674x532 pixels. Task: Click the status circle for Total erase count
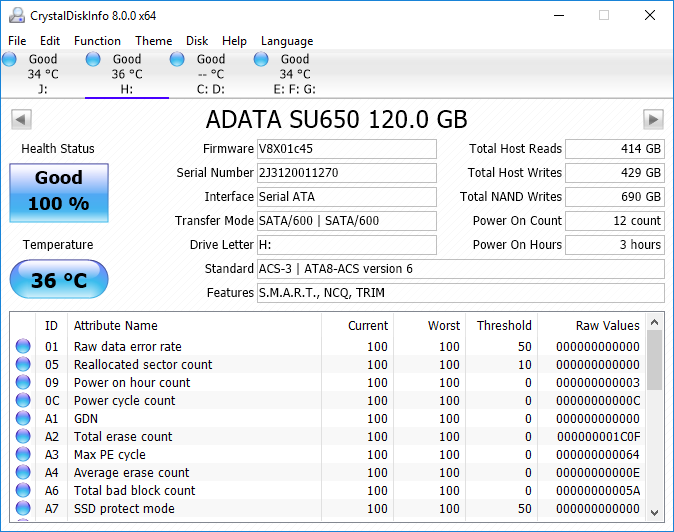click(x=23, y=436)
